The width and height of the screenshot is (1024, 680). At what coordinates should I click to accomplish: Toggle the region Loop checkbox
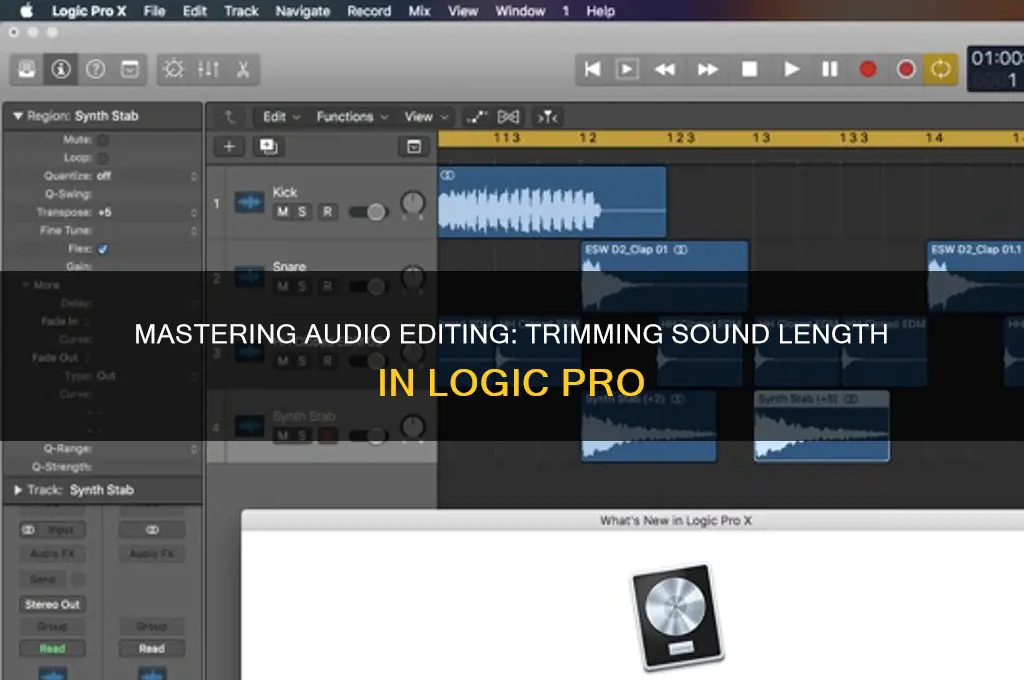pyautogui.click(x=103, y=157)
